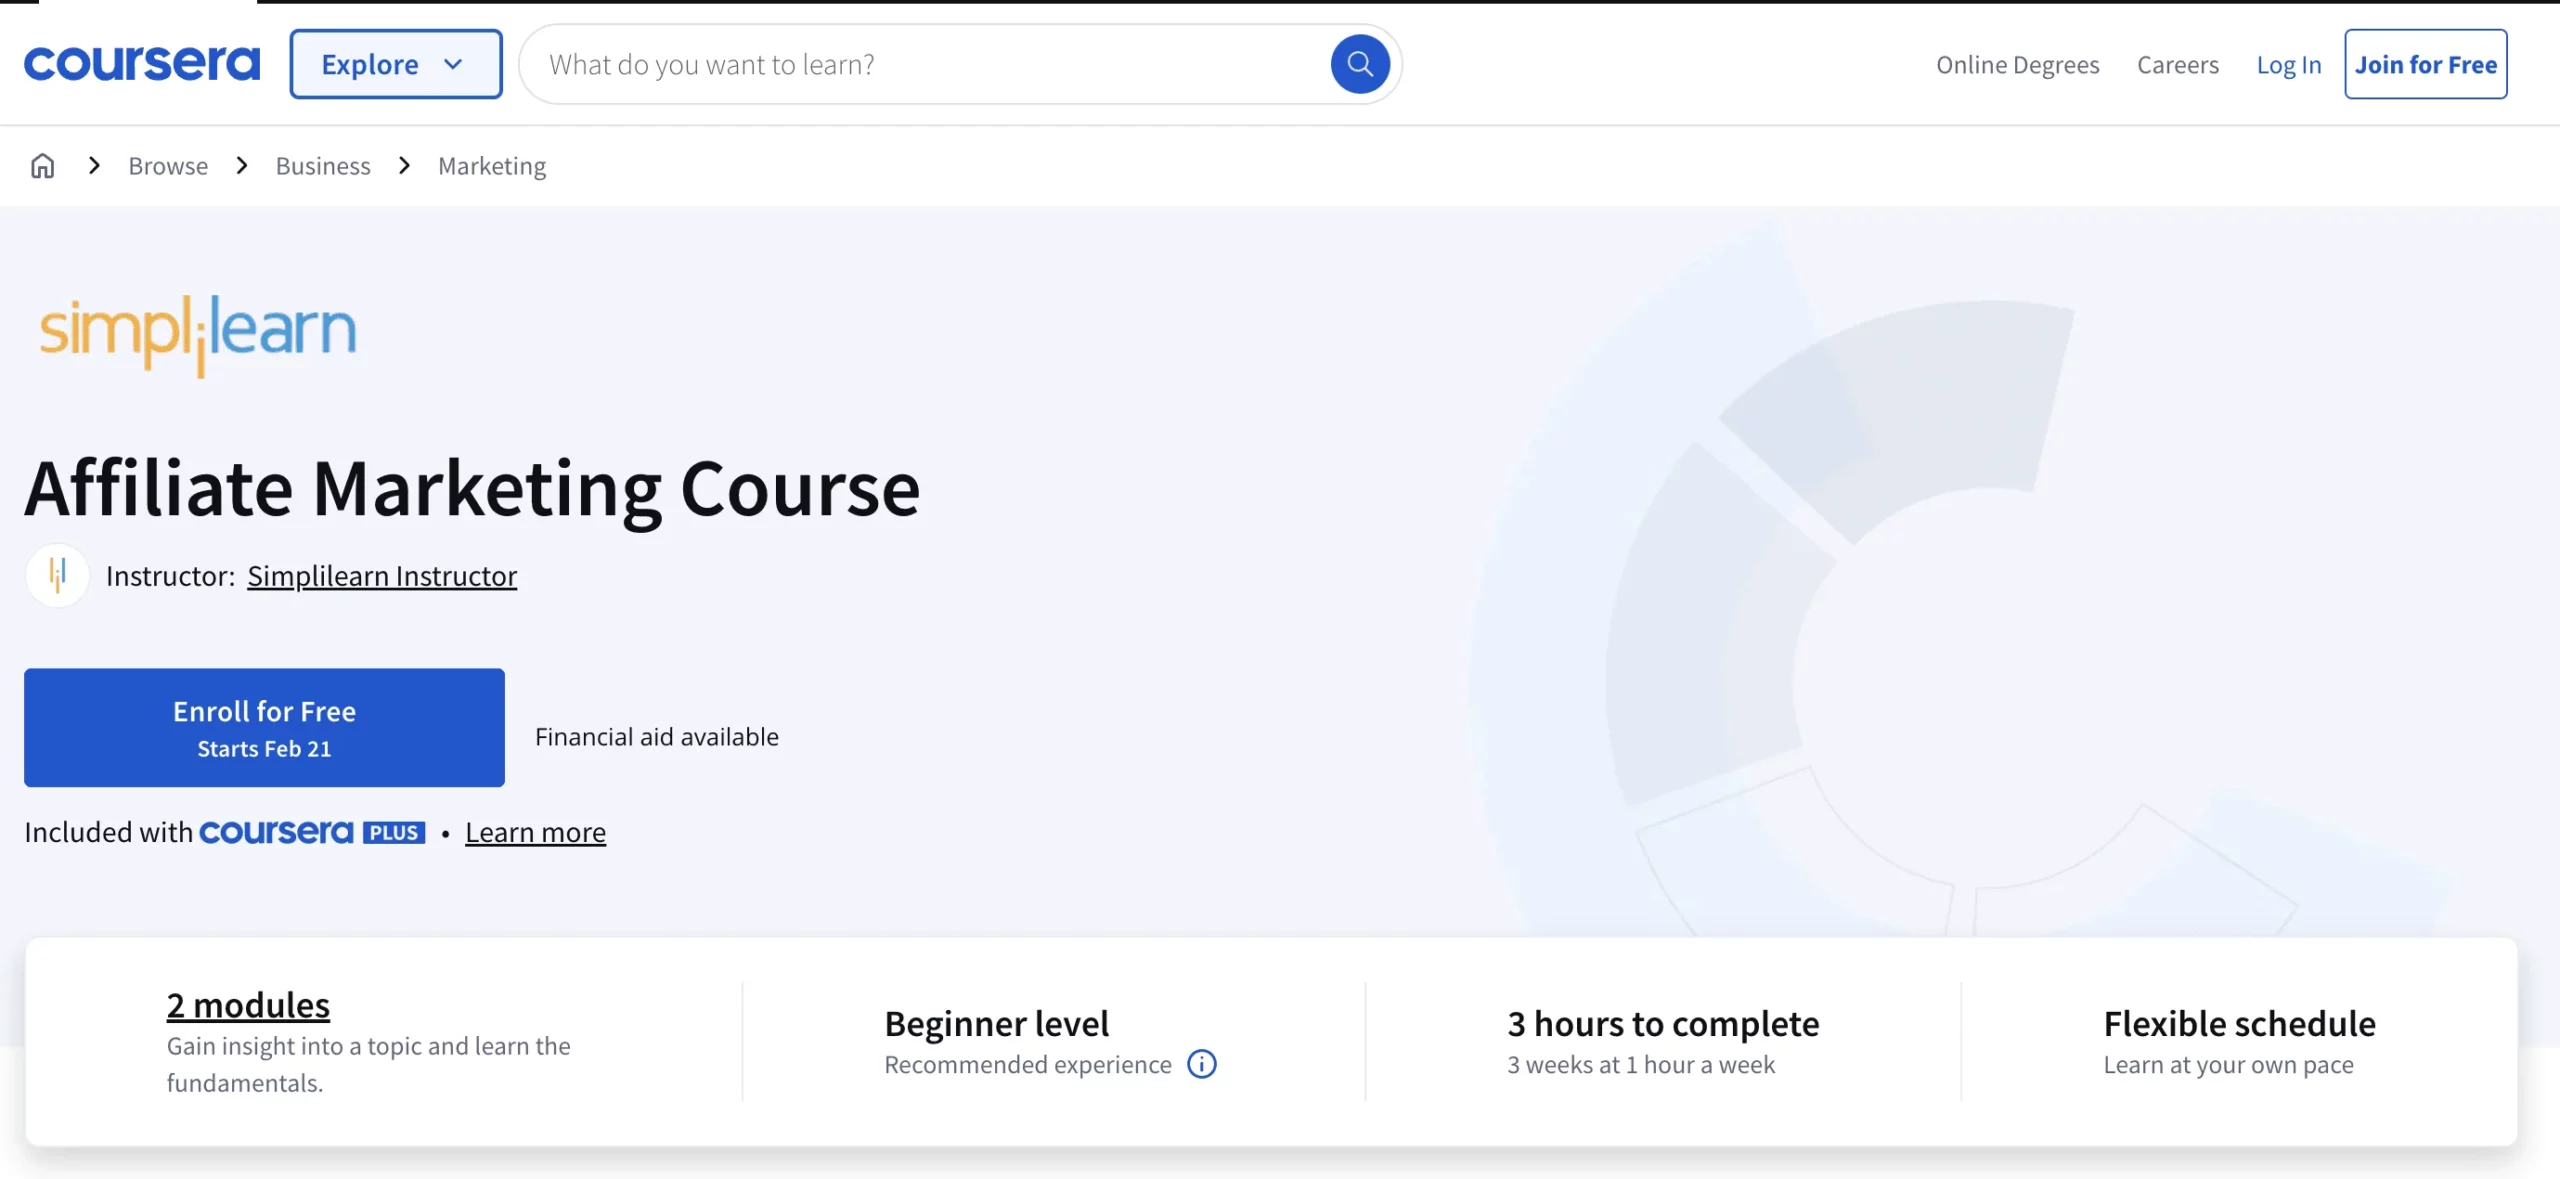Click Learn more about Coursera Plus
Viewport: 2560px width, 1179px height.
pos(535,832)
